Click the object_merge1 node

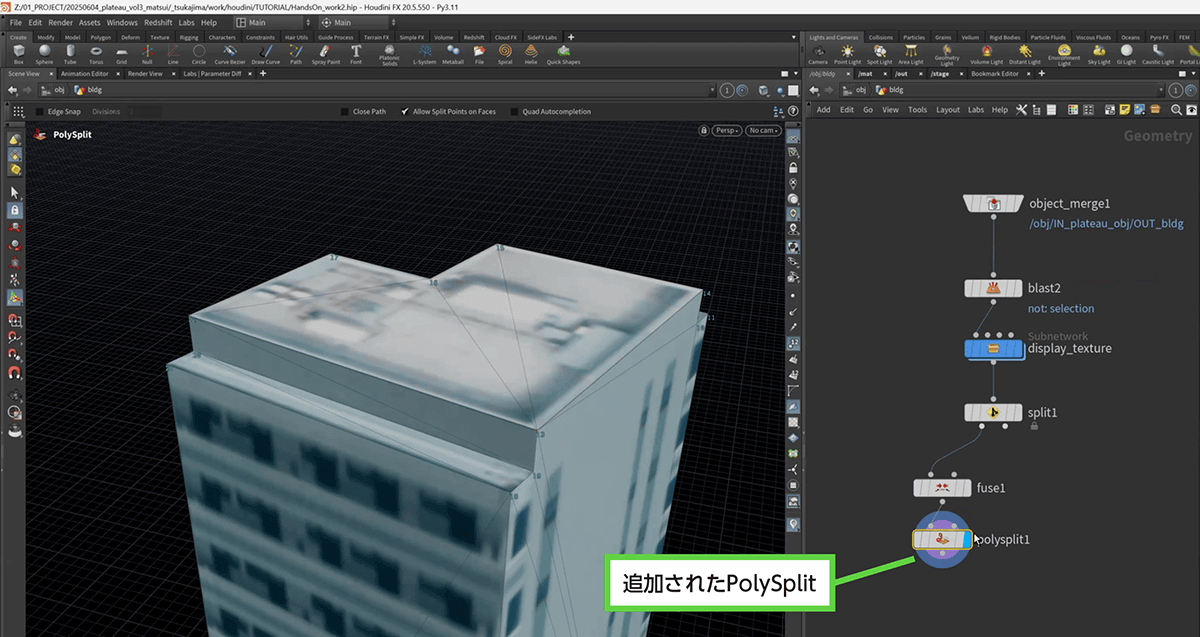tap(993, 204)
